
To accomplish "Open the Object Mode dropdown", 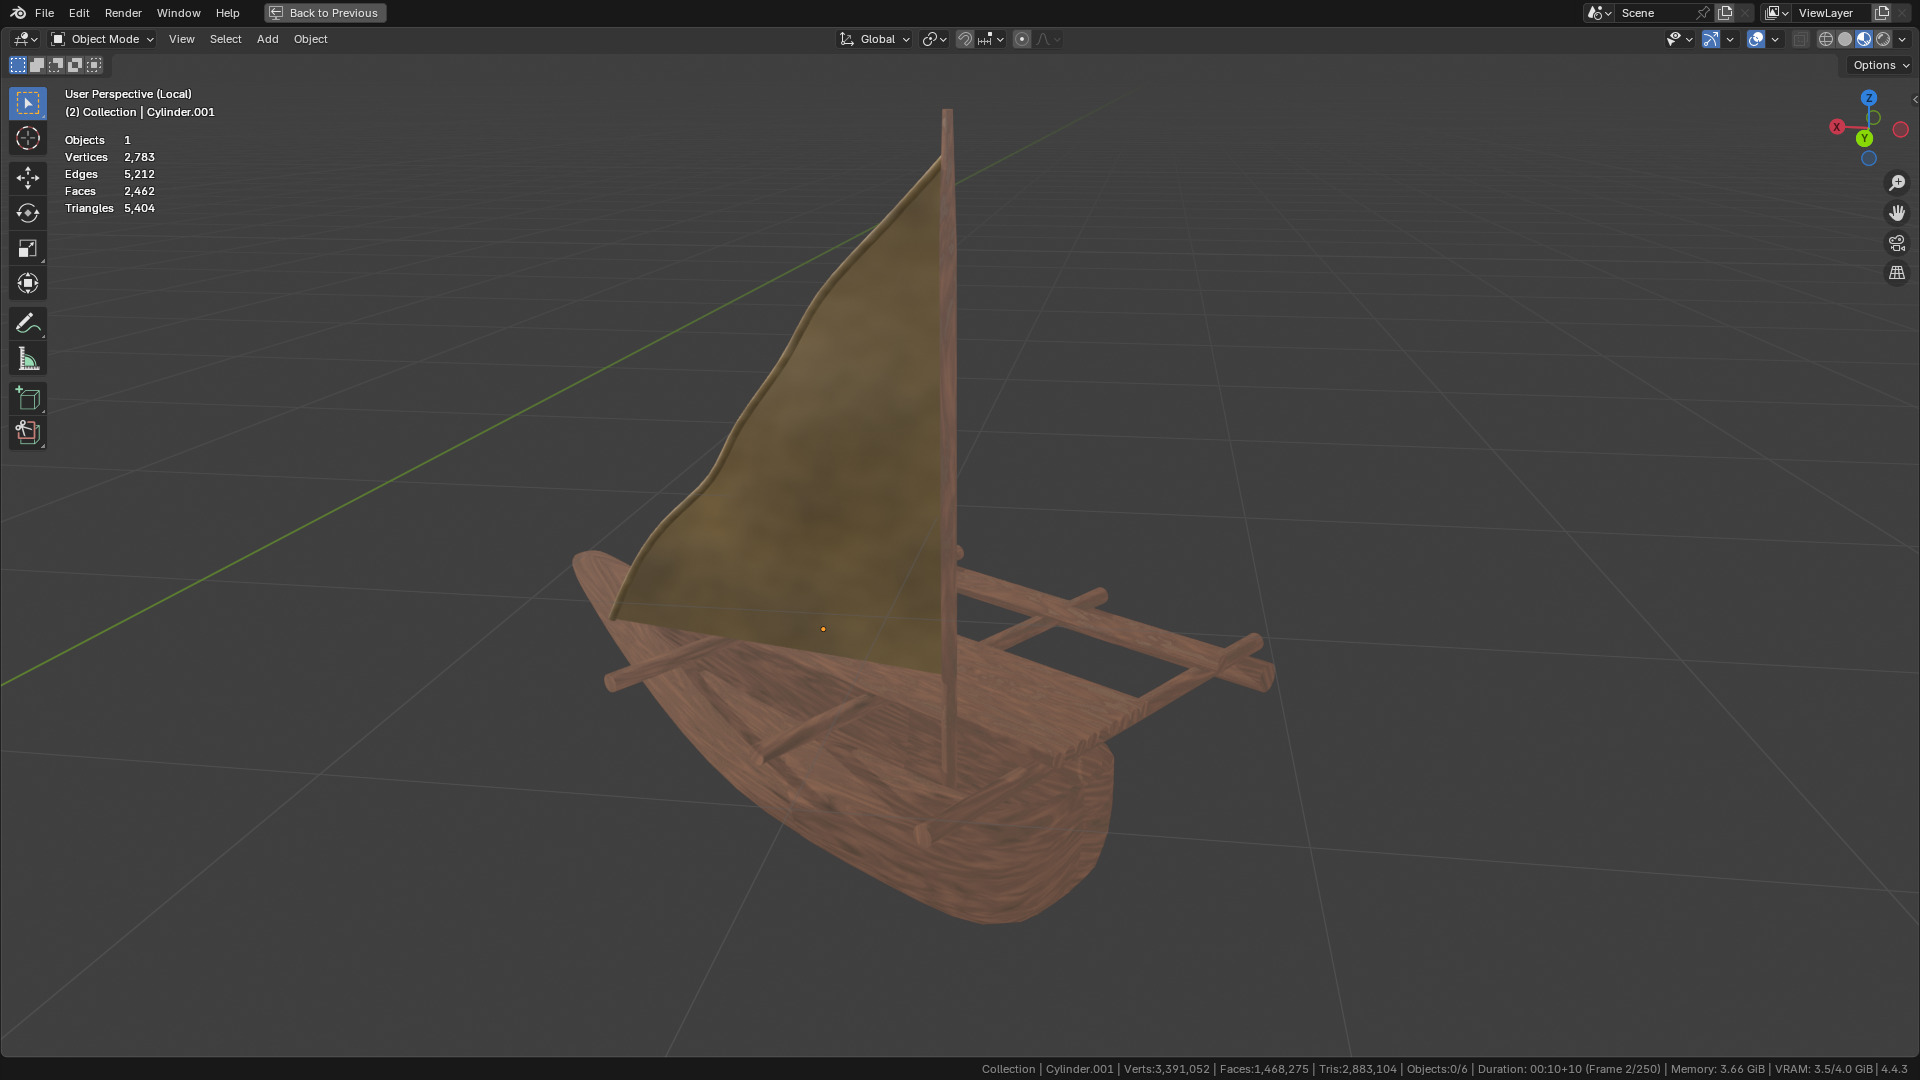I will tap(103, 39).
